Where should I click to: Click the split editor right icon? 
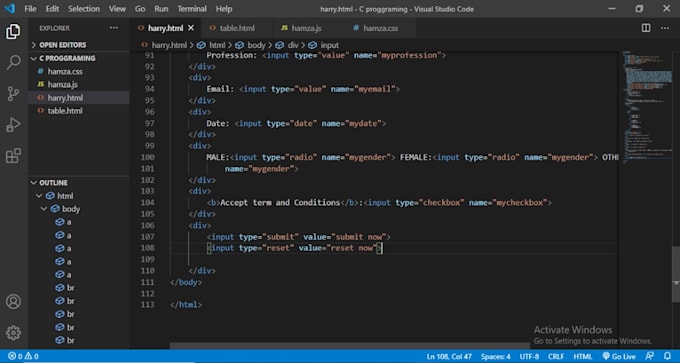[646, 28]
